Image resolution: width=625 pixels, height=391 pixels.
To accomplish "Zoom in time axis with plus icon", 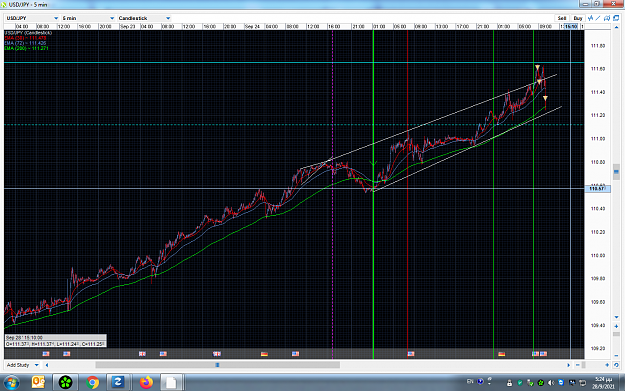I will tap(607, 365).
